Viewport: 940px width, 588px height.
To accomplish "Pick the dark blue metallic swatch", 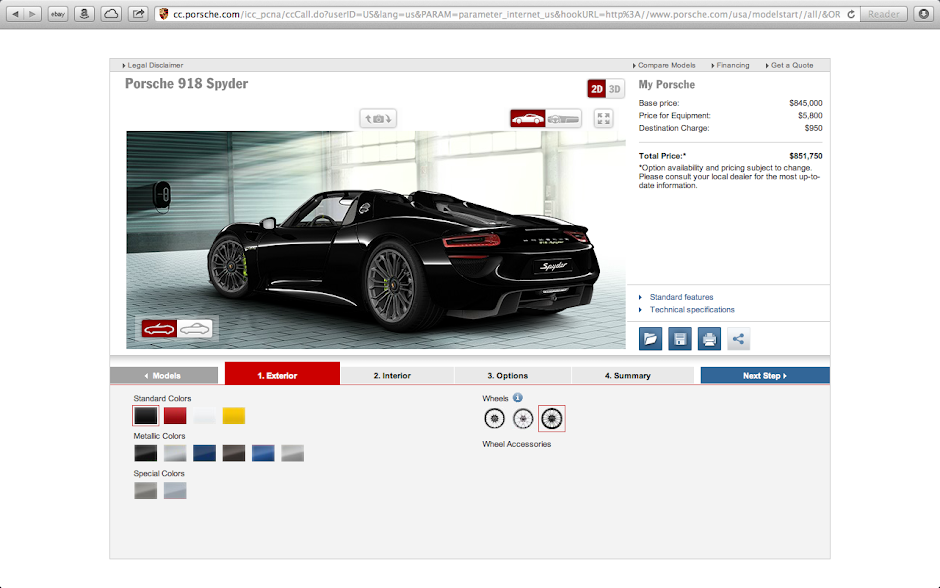I will (204, 453).
